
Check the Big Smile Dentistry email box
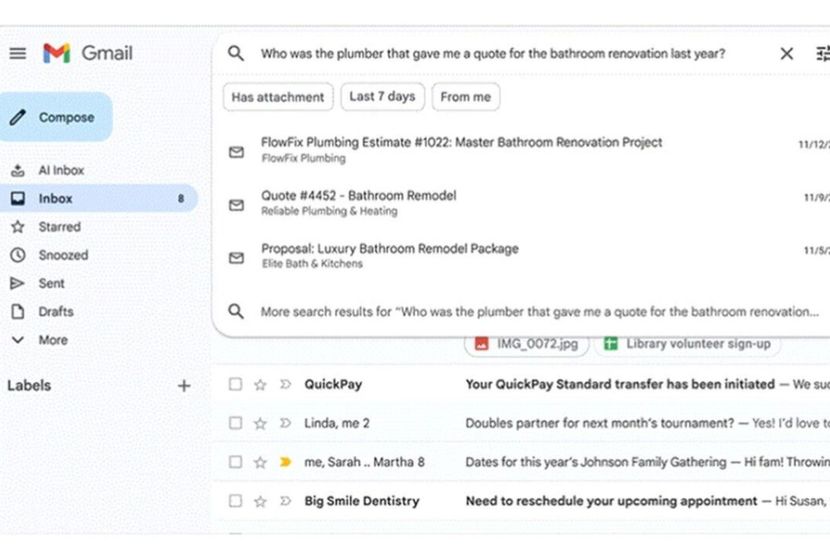(x=235, y=501)
